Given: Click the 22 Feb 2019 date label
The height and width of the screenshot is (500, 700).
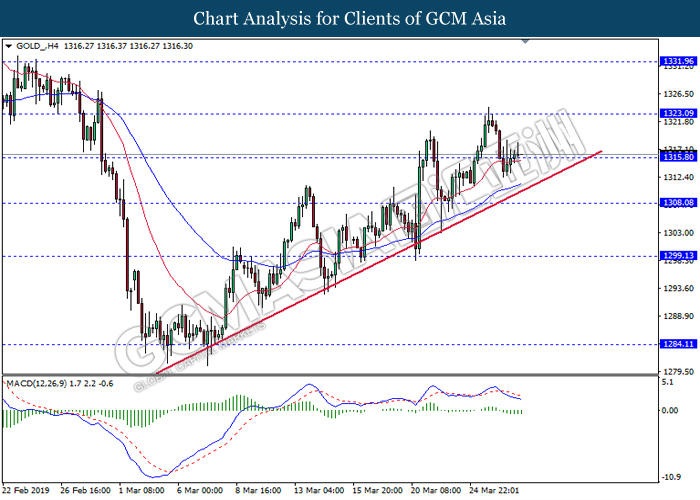Looking at the screenshot, I should 26,491.
